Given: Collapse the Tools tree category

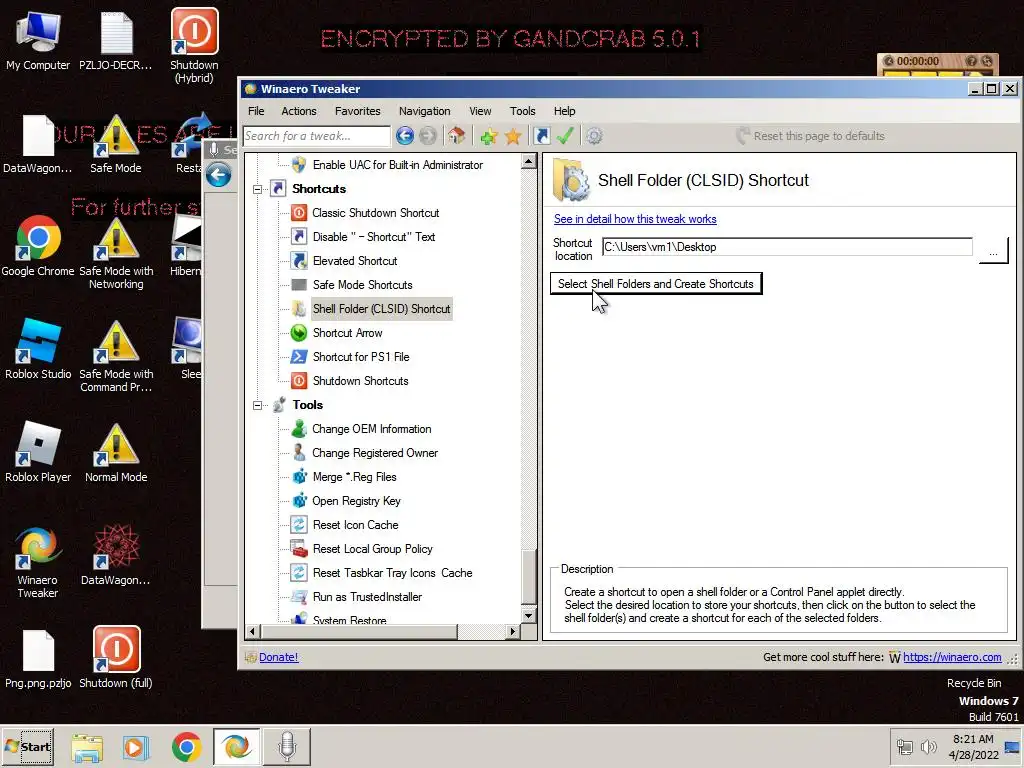Looking at the screenshot, I should click(258, 406).
